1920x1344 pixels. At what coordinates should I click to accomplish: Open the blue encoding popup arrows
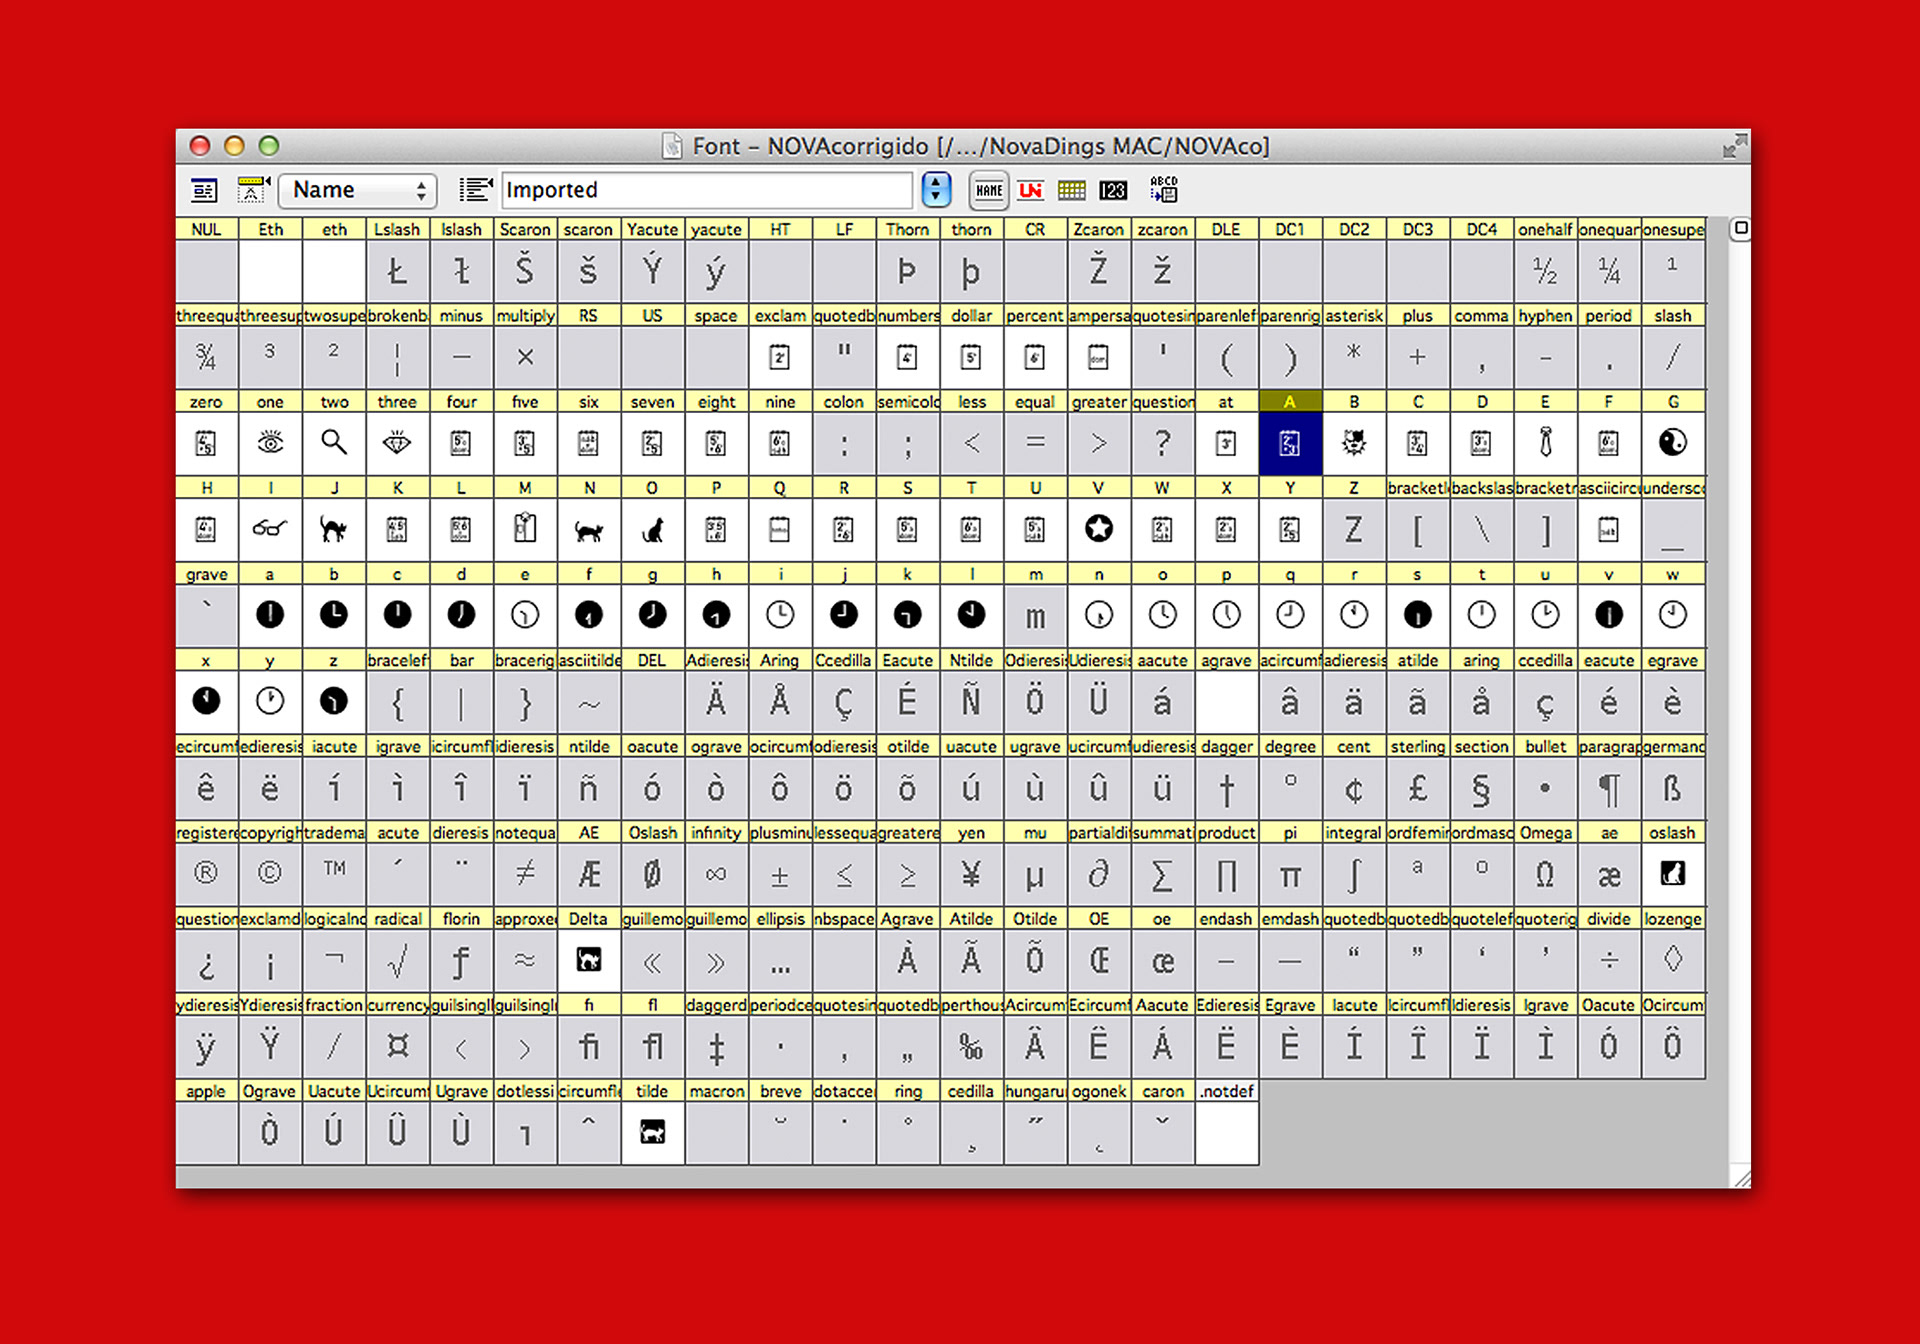(x=935, y=190)
